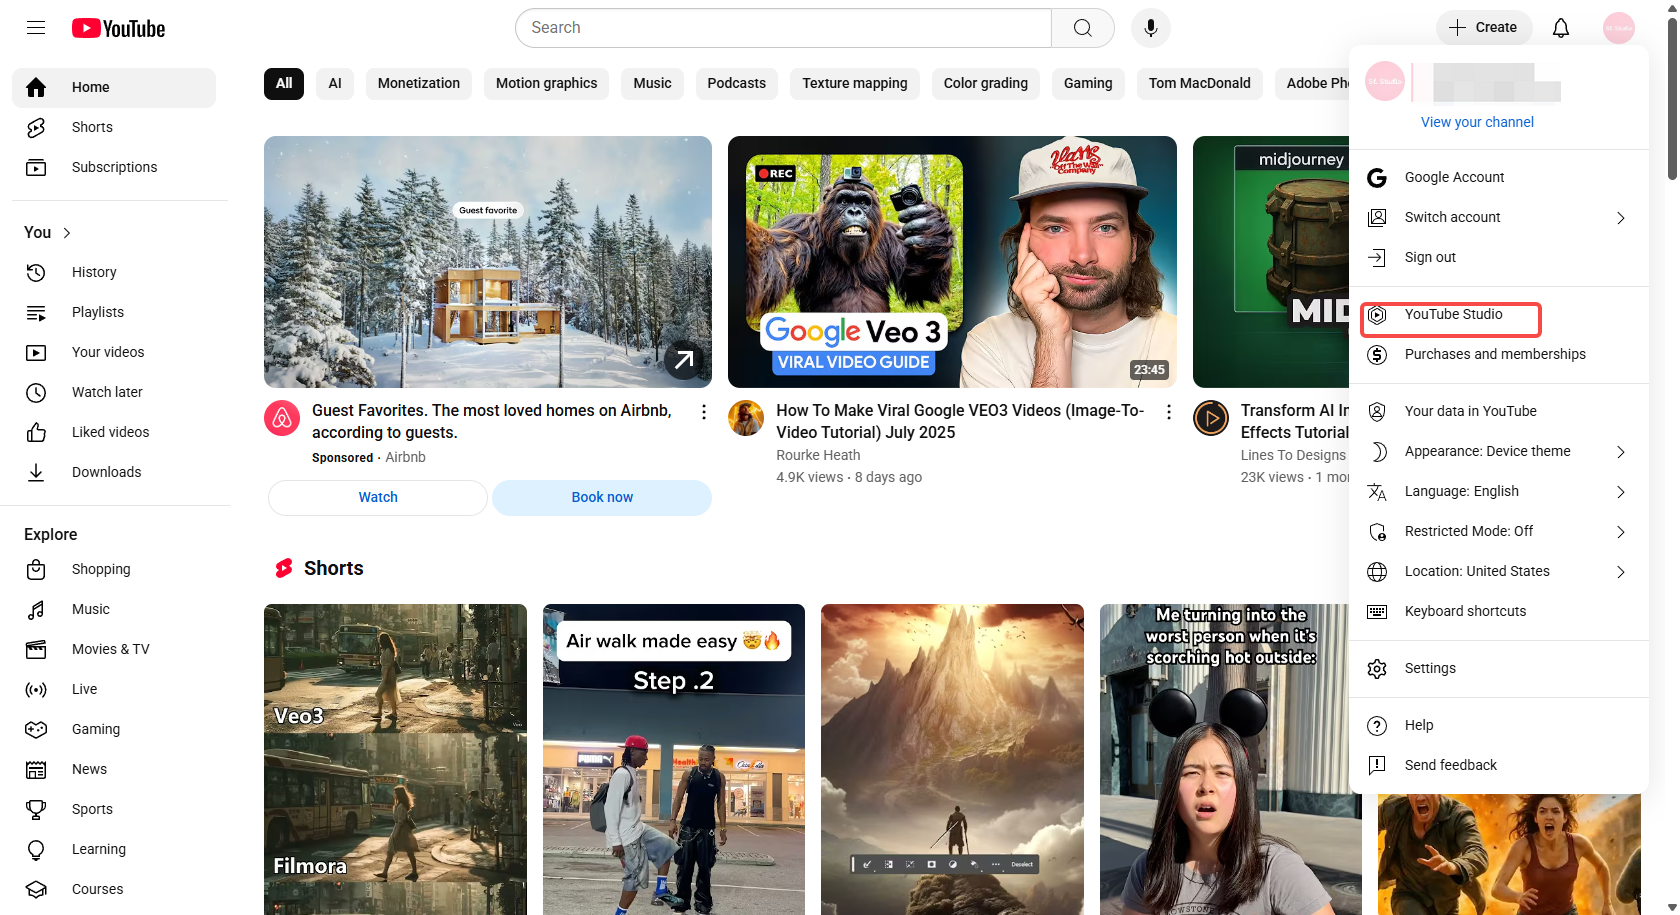Click Watch on the Airbnb ad
The image size is (1680, 915).
click(378, 497)
